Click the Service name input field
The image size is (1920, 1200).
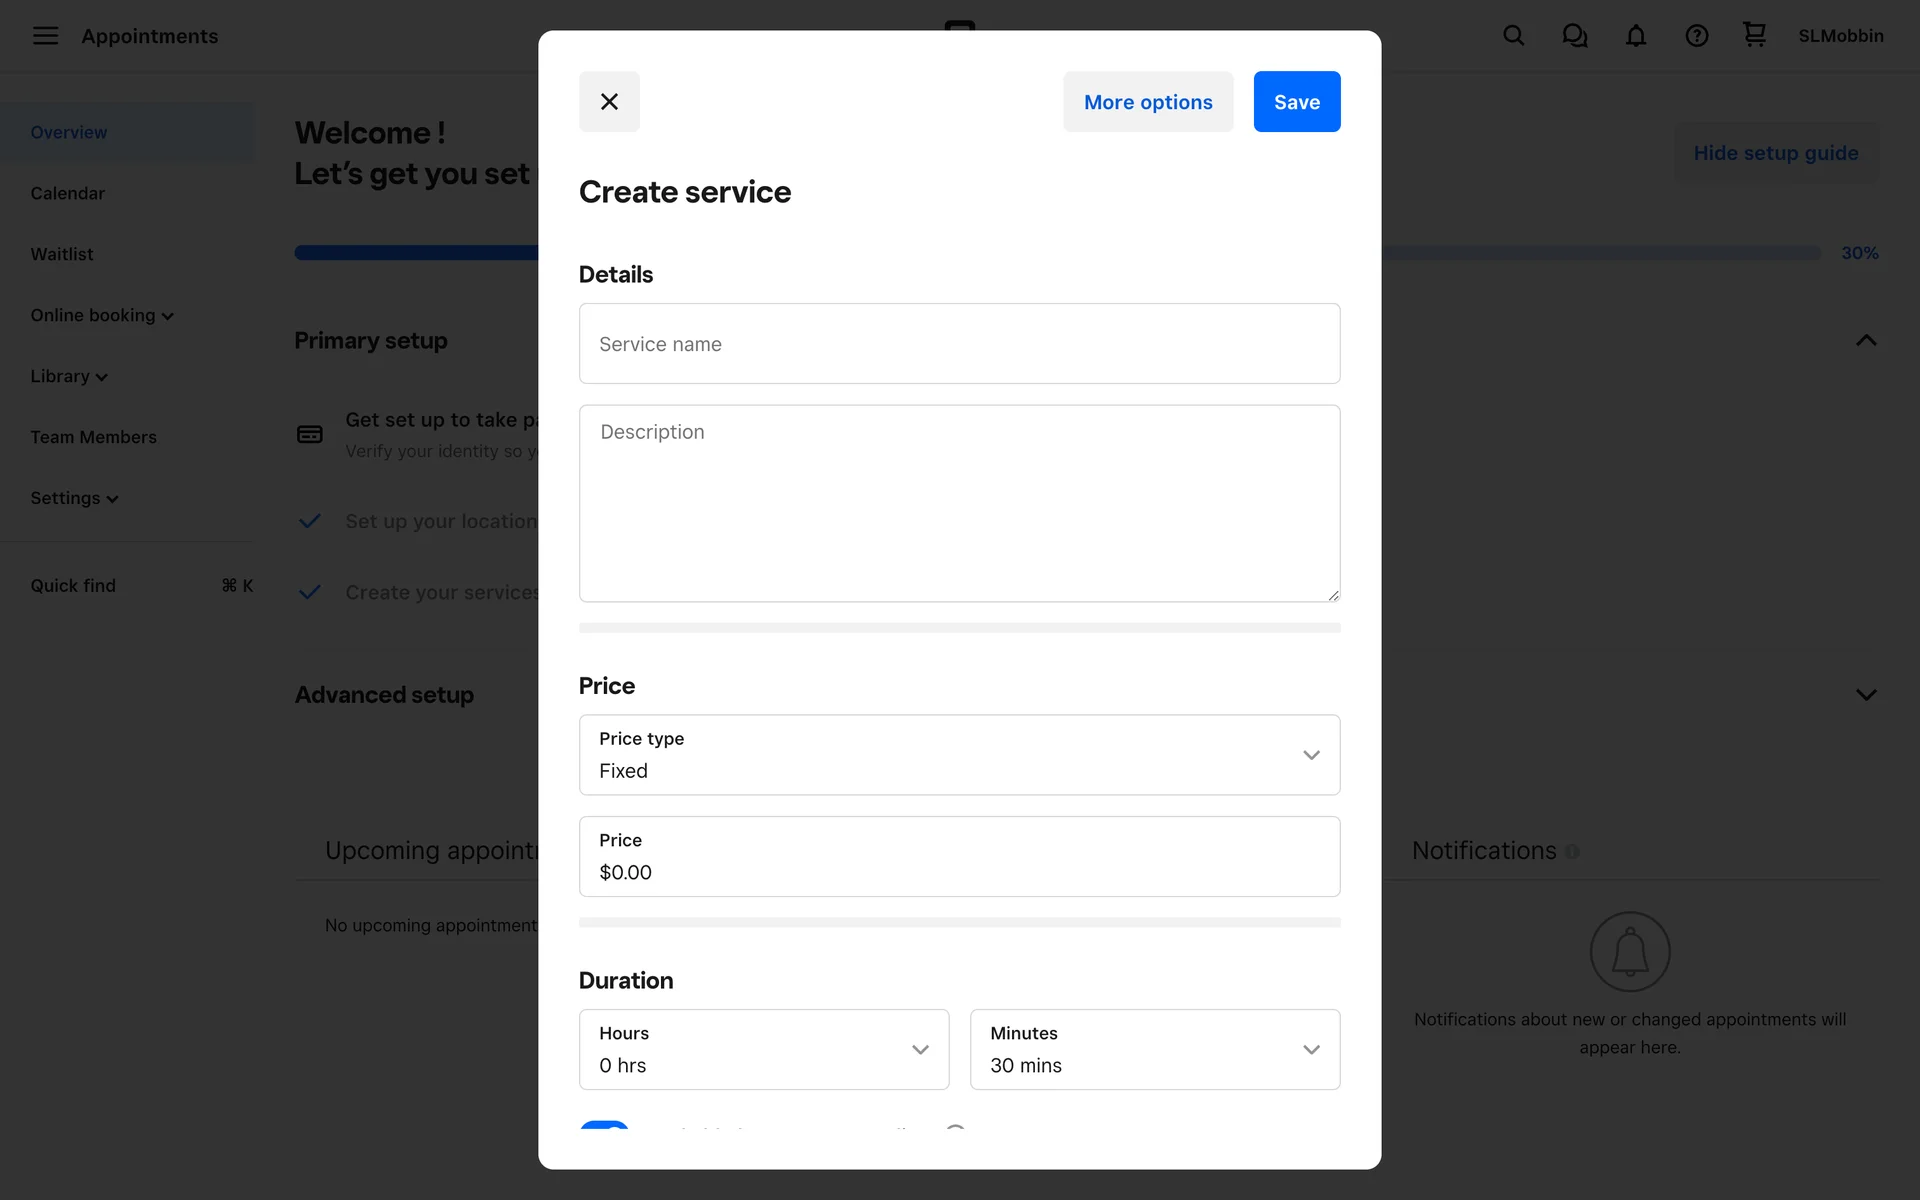point(959,344)
